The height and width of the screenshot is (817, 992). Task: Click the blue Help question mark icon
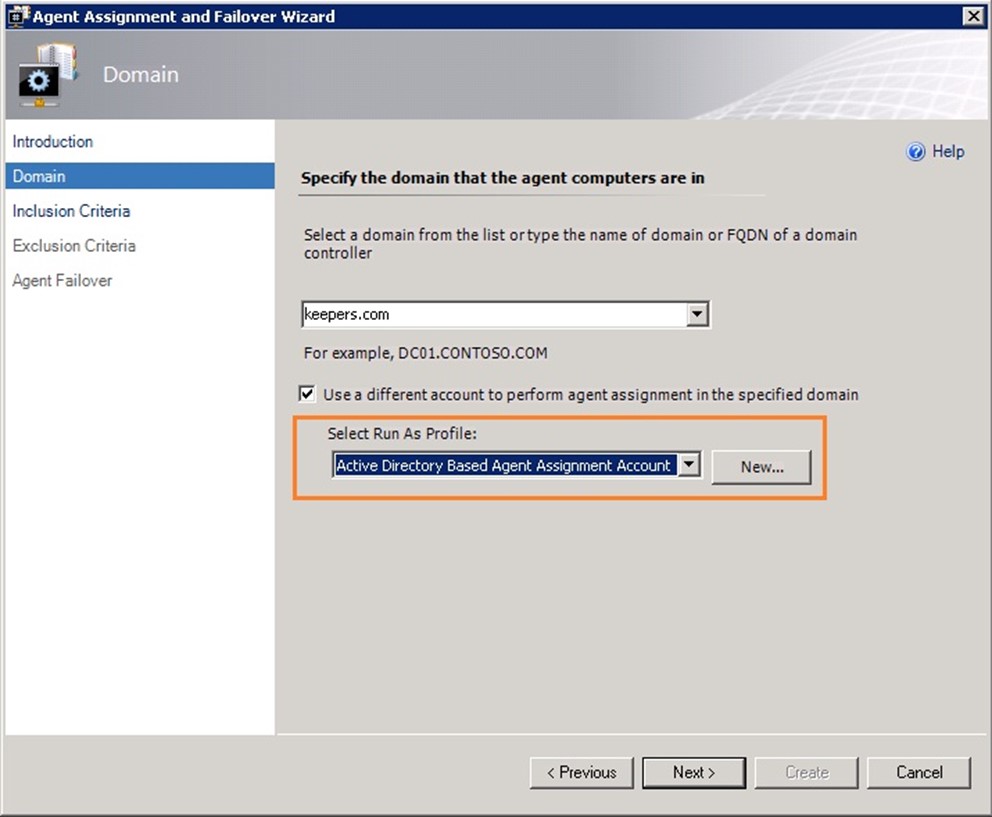(915, 152)
